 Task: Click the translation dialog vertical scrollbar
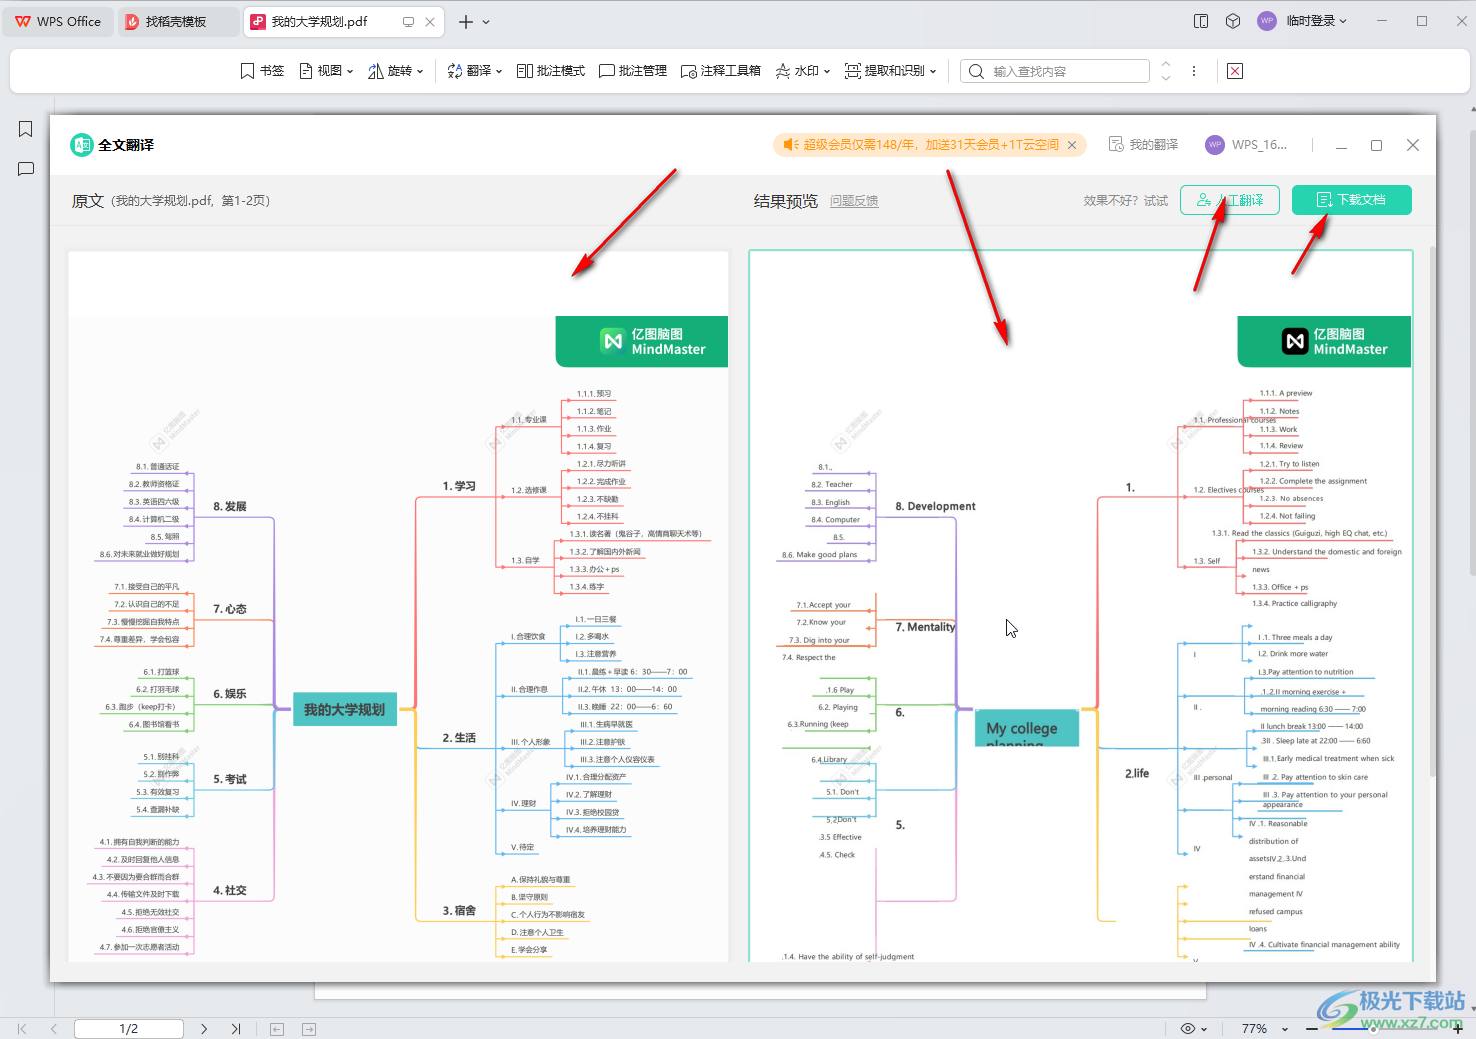coord(1432,510)
